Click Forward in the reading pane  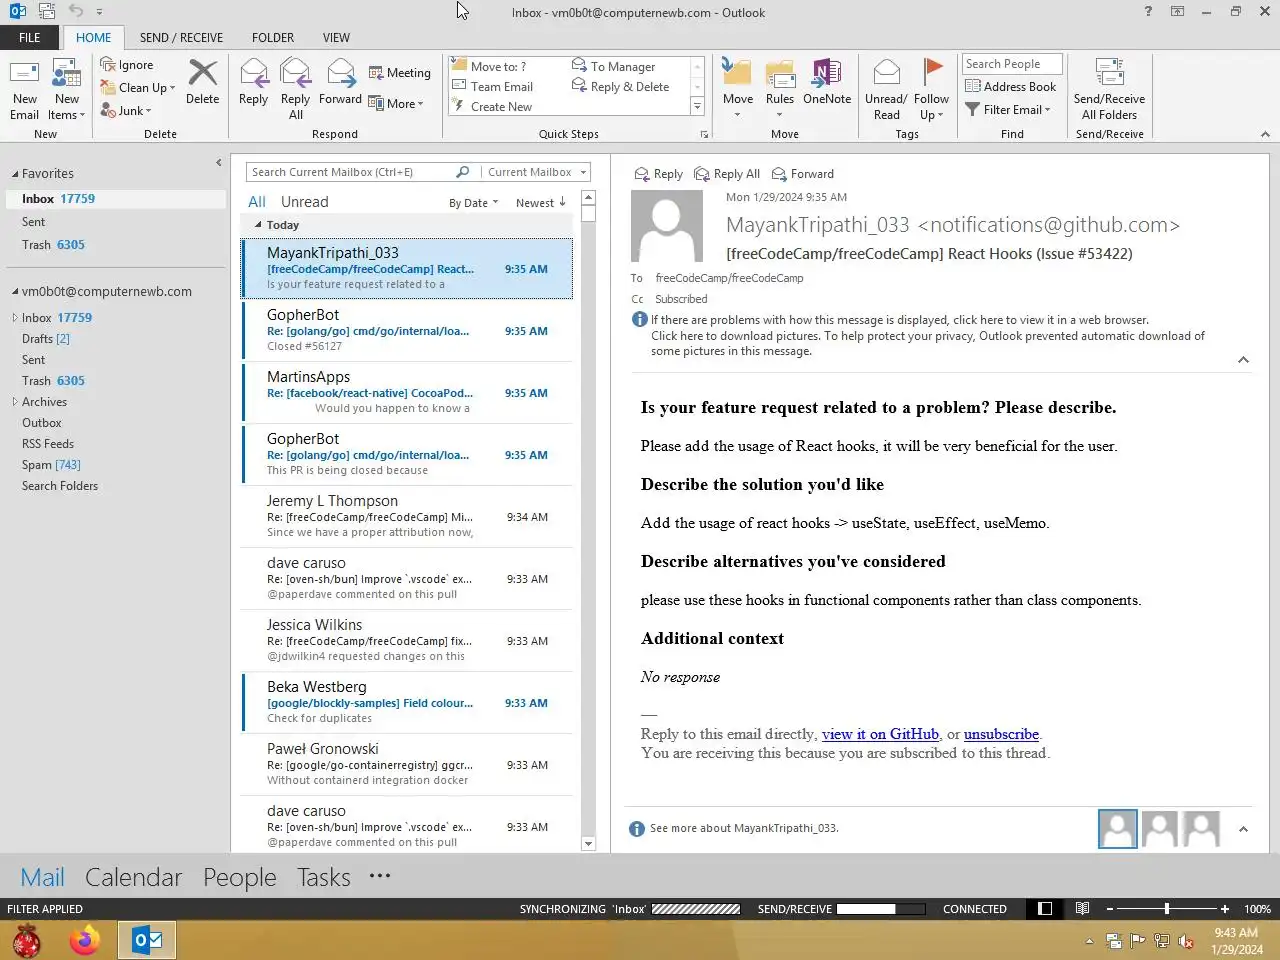click(x=804, y=174)
